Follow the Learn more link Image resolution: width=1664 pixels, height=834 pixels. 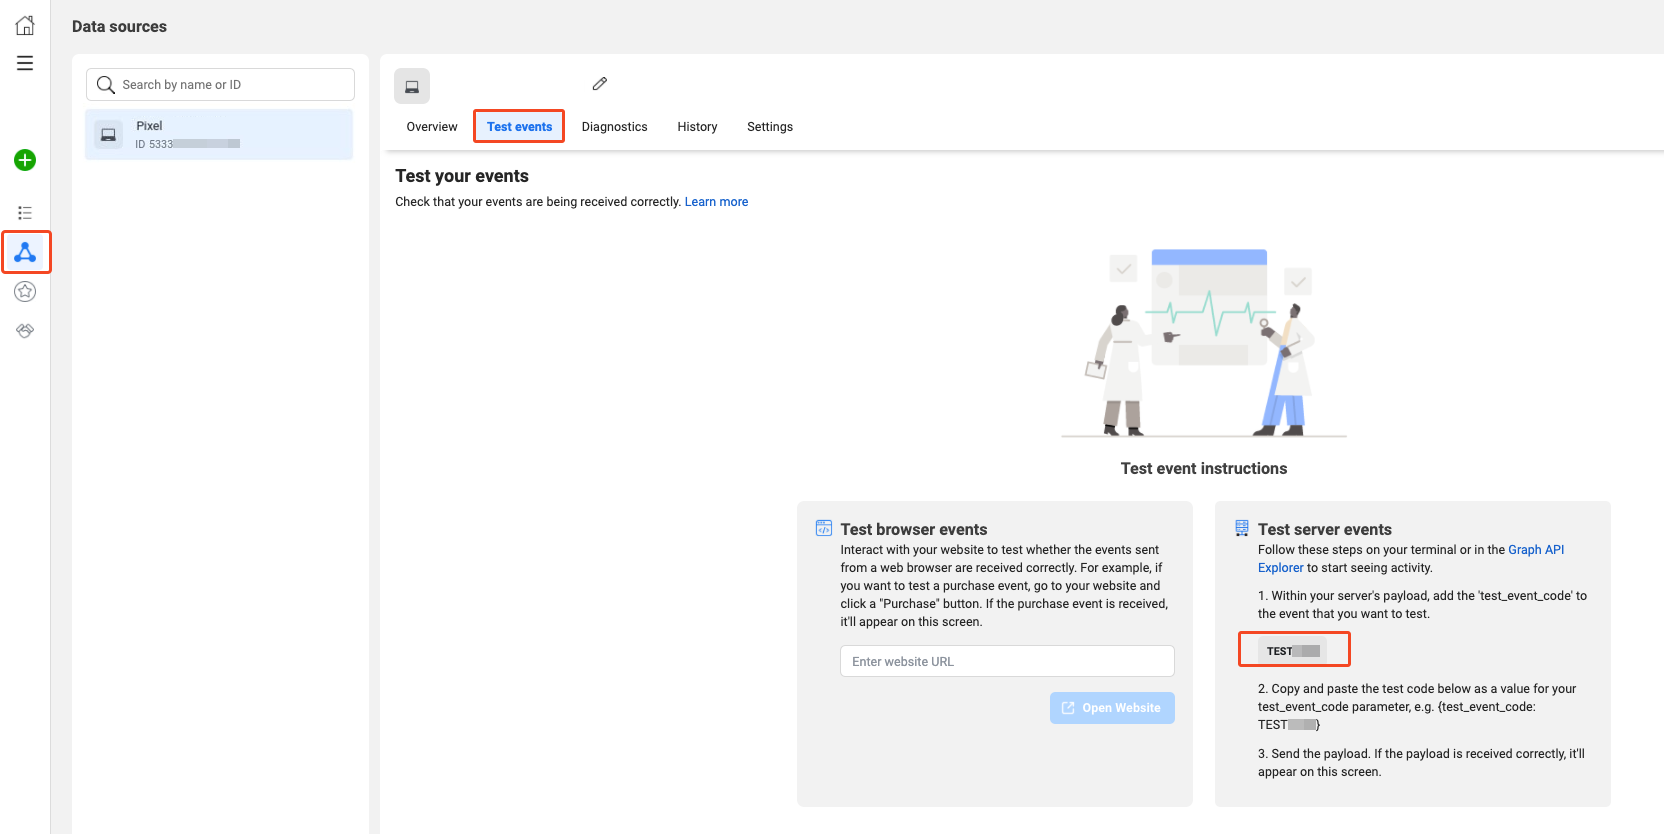click(x=716, y=202)
